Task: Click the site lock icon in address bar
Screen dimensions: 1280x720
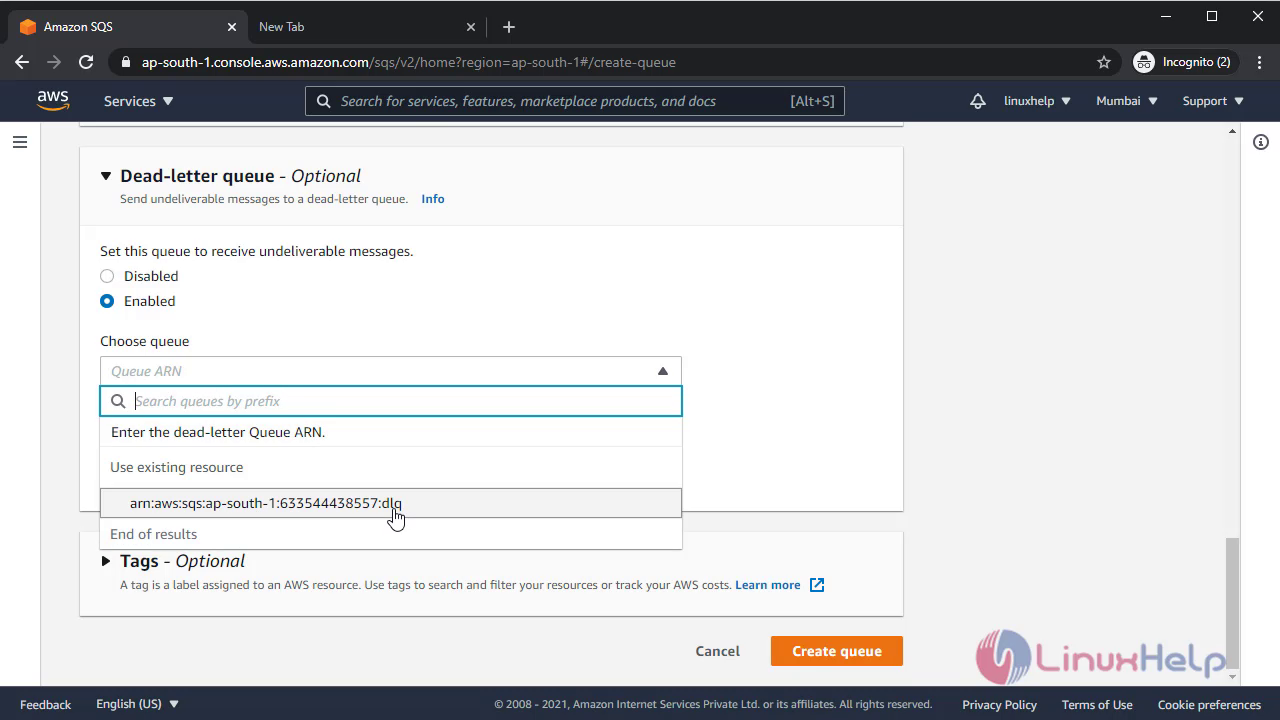Action: pos(126,62)
